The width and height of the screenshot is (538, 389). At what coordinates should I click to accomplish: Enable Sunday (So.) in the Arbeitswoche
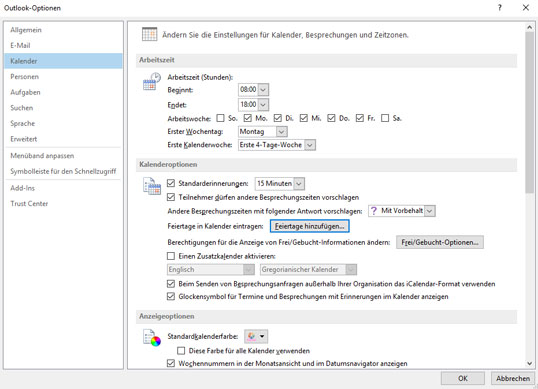tap(220, 118)
